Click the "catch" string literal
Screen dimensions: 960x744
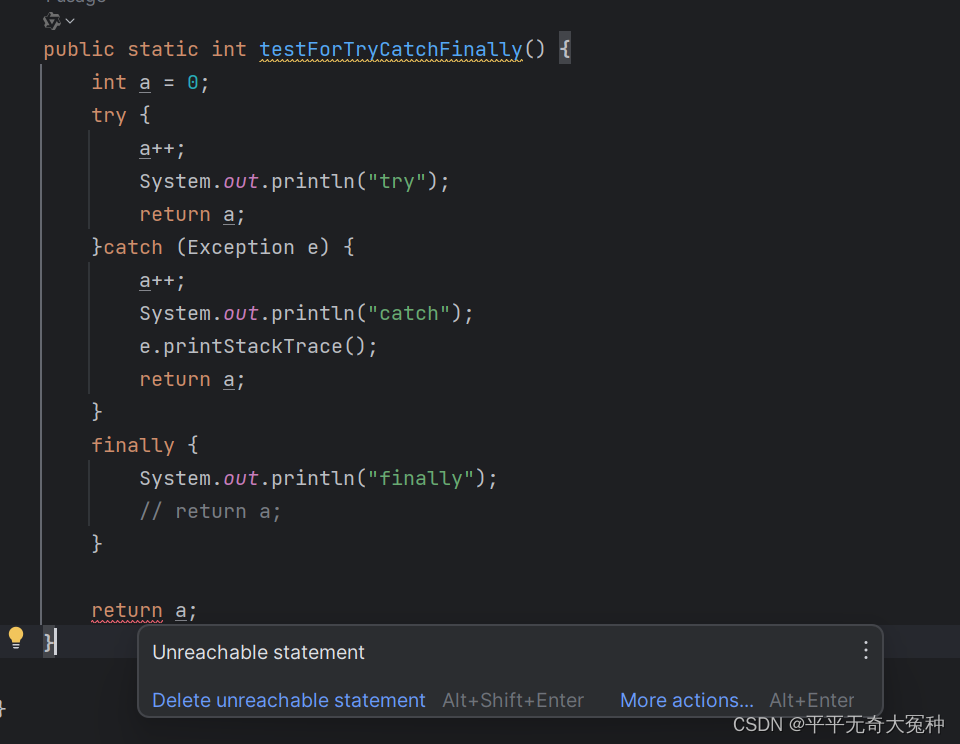point(408,312)
